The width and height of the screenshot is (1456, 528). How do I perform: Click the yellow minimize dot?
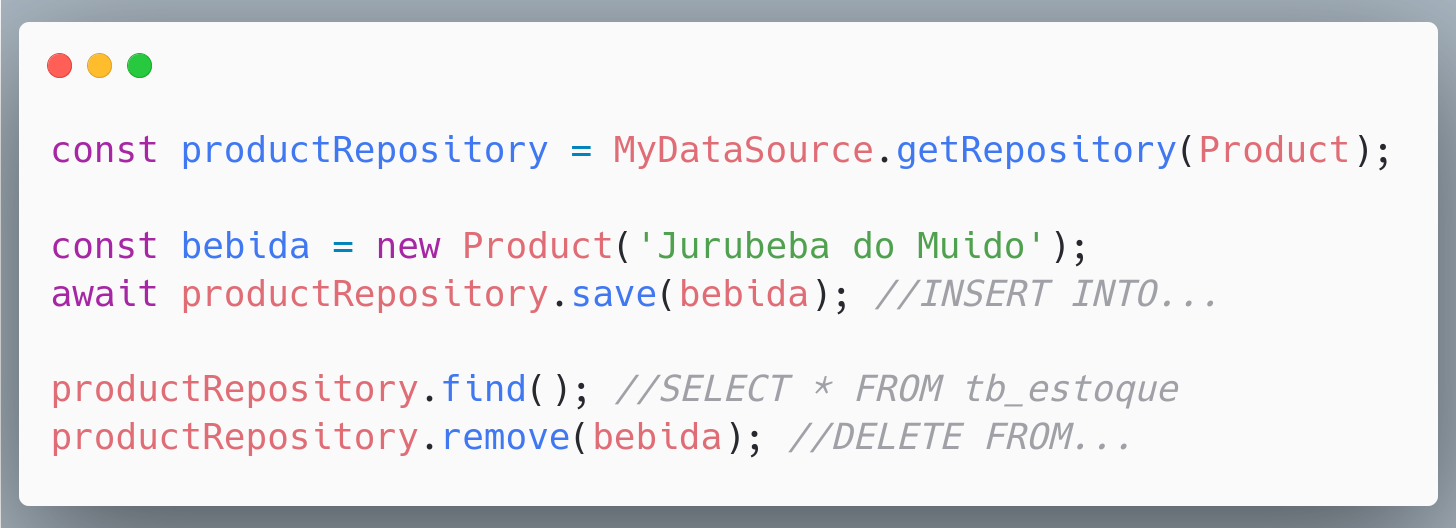[100, 66]
